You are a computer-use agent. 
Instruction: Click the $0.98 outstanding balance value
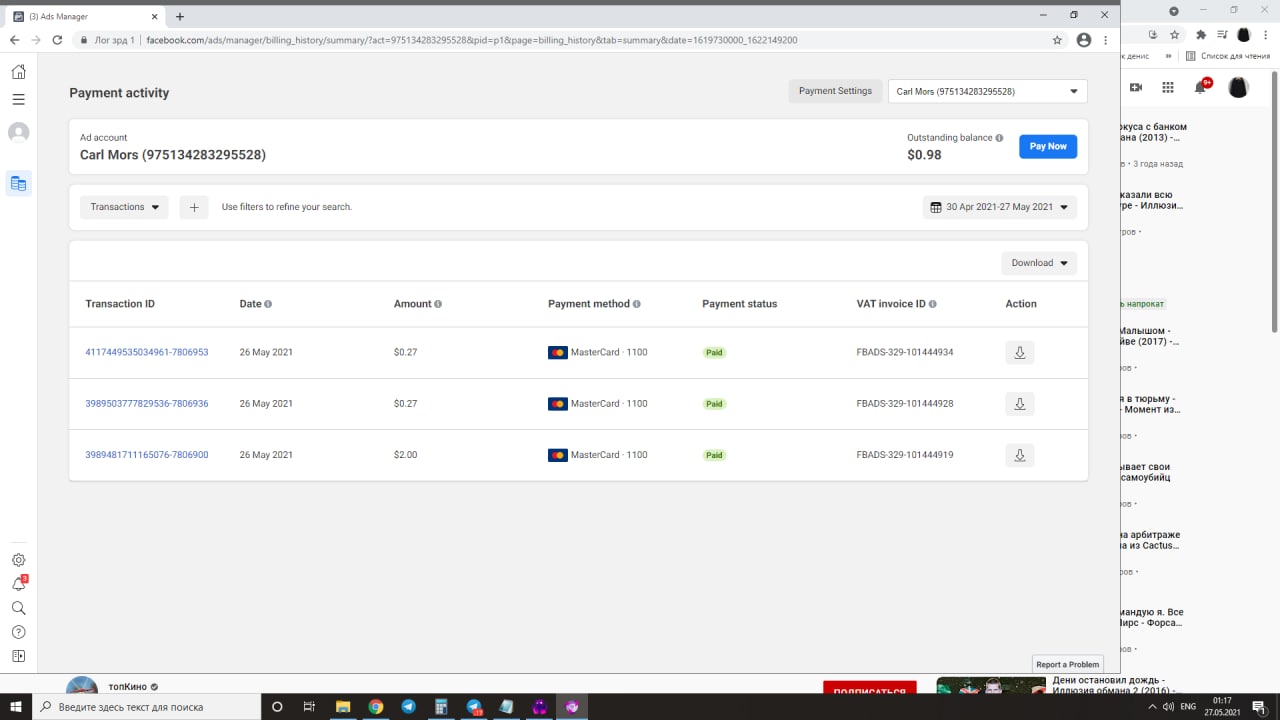pyautogui.click(x=924, y=155)
